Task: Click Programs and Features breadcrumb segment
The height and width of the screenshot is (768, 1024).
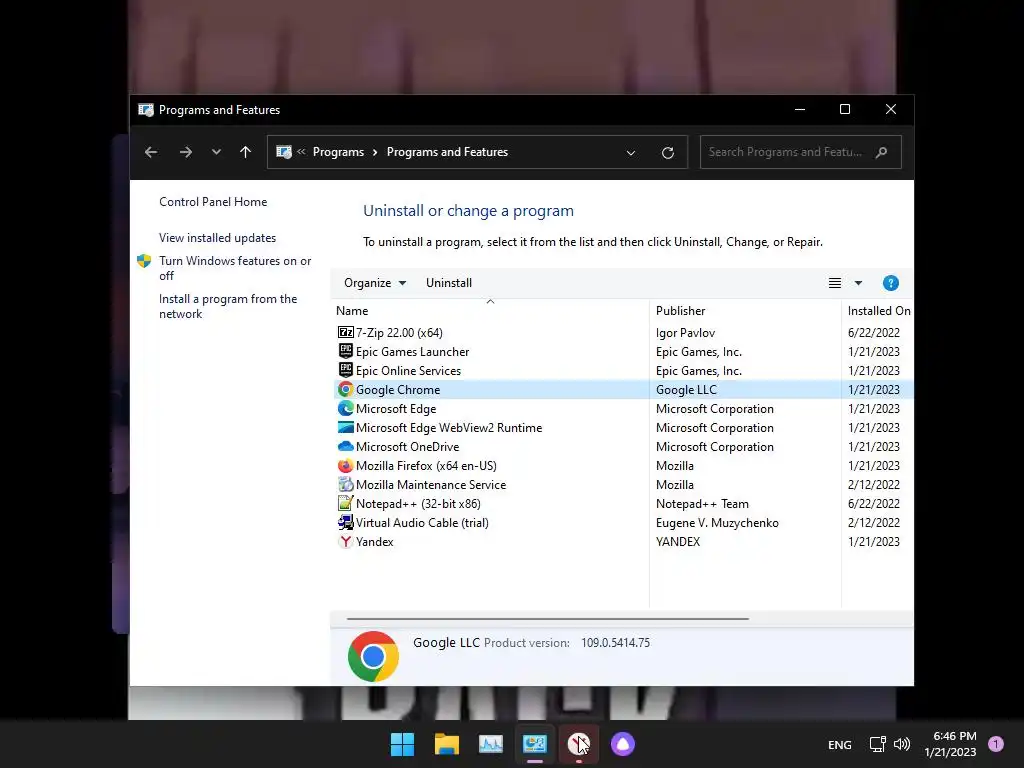Action: (447, 152)
